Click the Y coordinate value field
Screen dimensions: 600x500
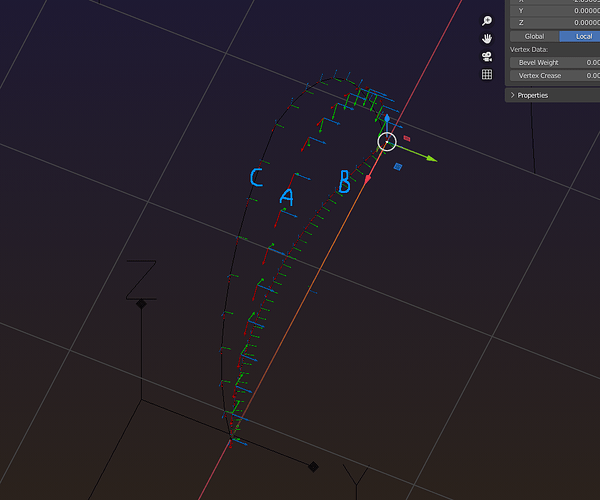click(555, 11)
